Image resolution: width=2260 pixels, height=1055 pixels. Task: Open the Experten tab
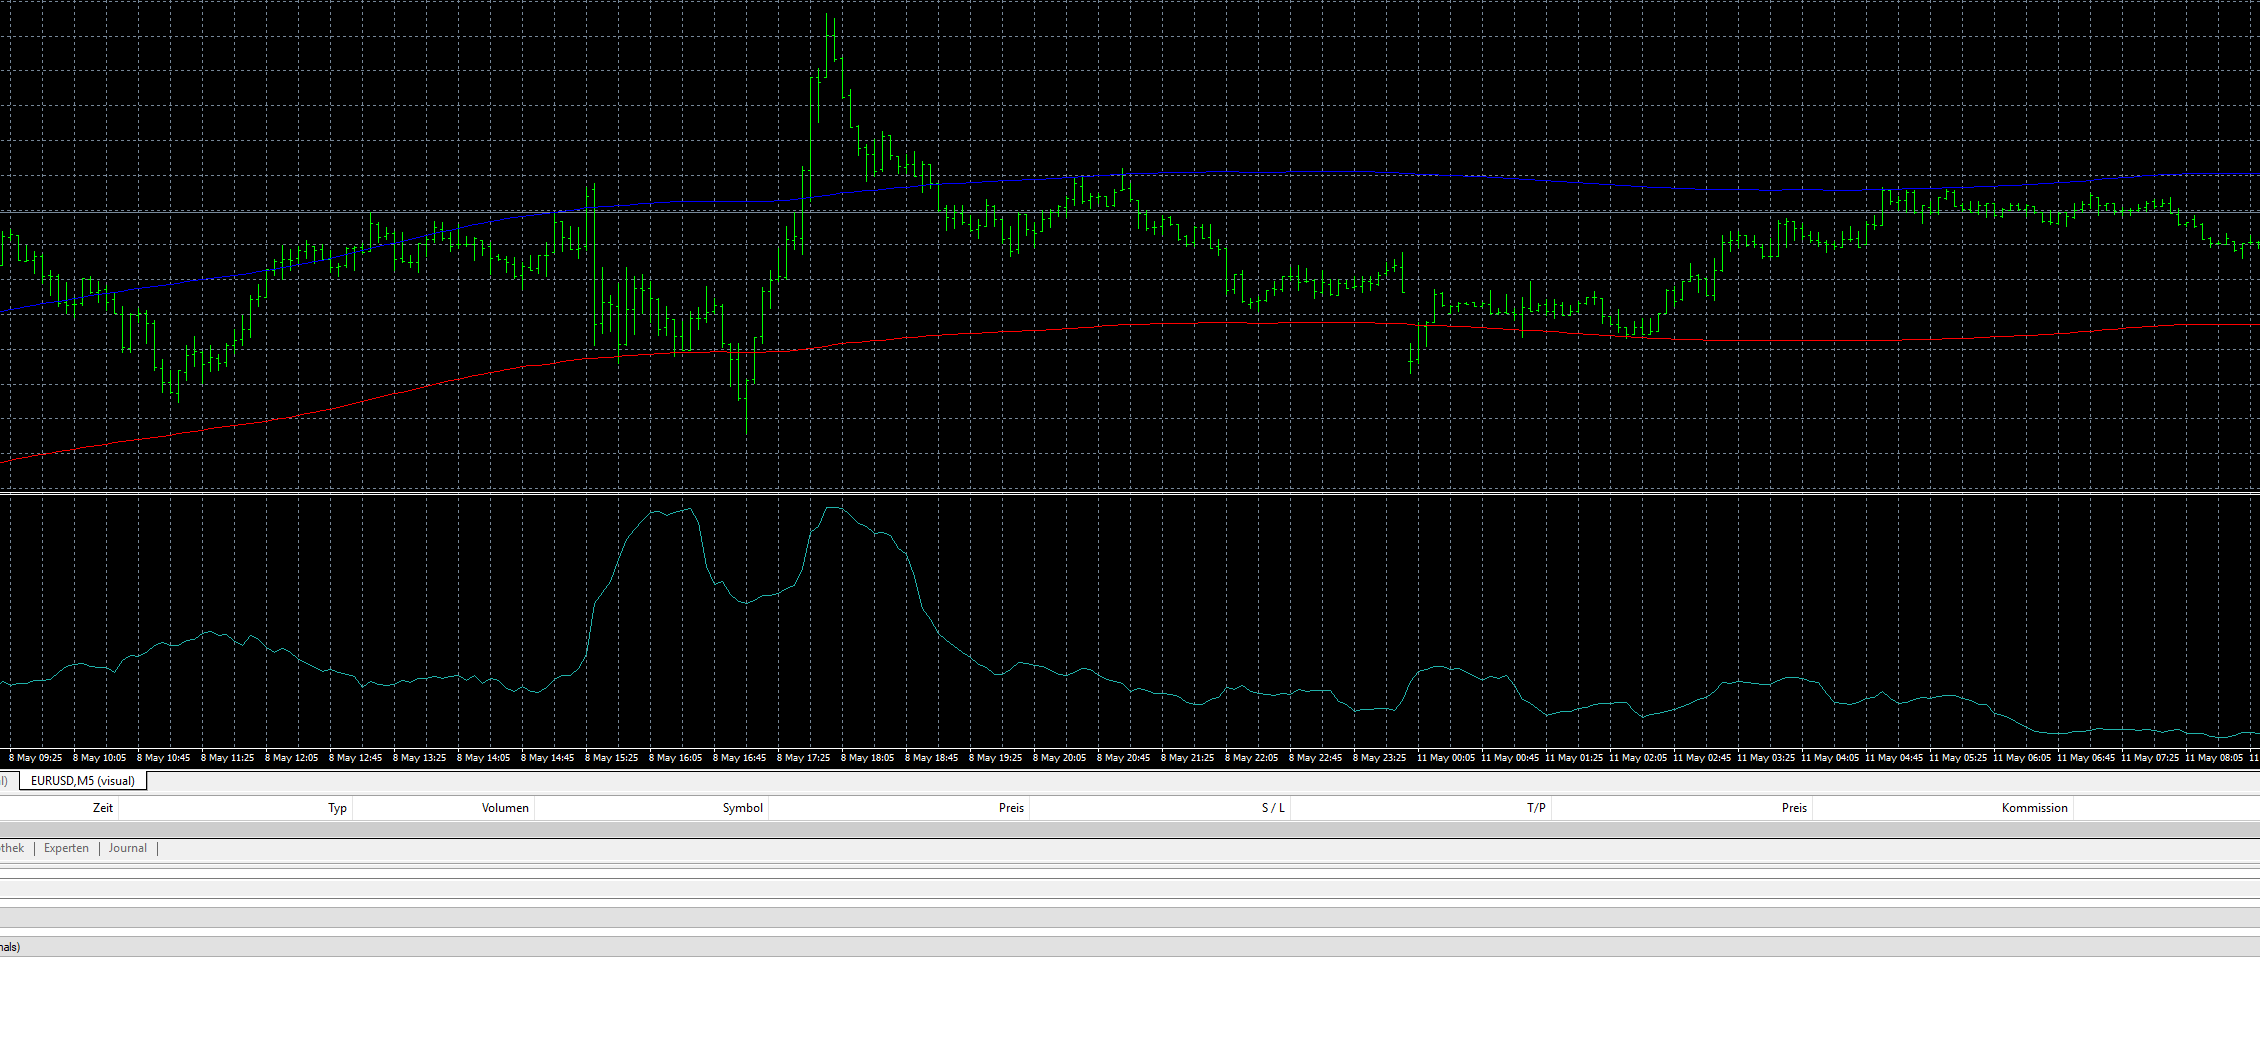[66, 848]
